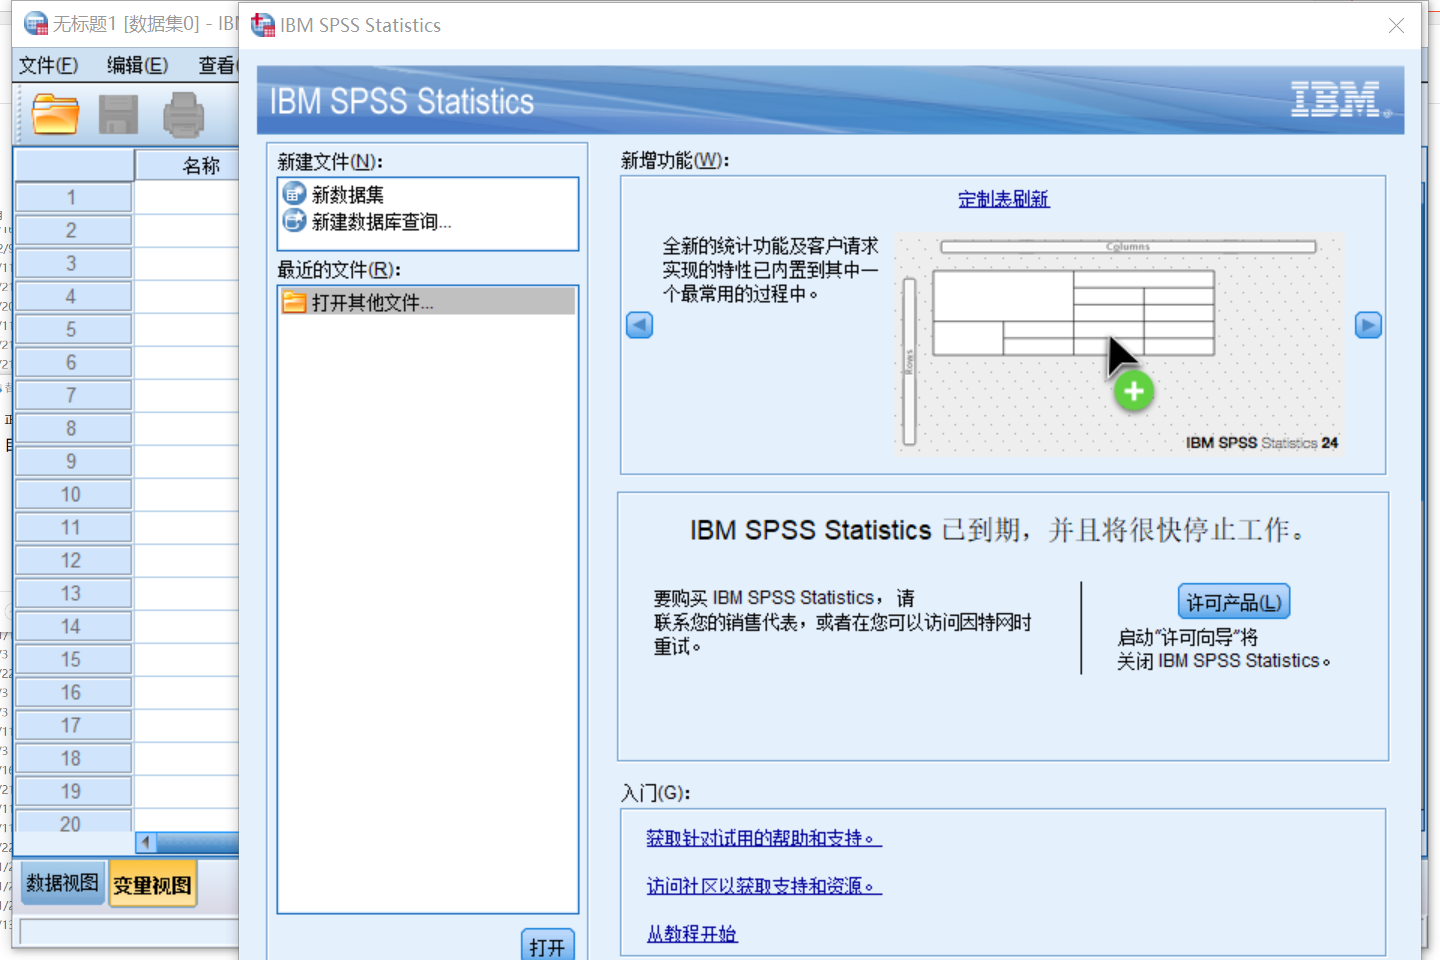
Task: Show next new-feature slide
Action: tap(1368, 325)
